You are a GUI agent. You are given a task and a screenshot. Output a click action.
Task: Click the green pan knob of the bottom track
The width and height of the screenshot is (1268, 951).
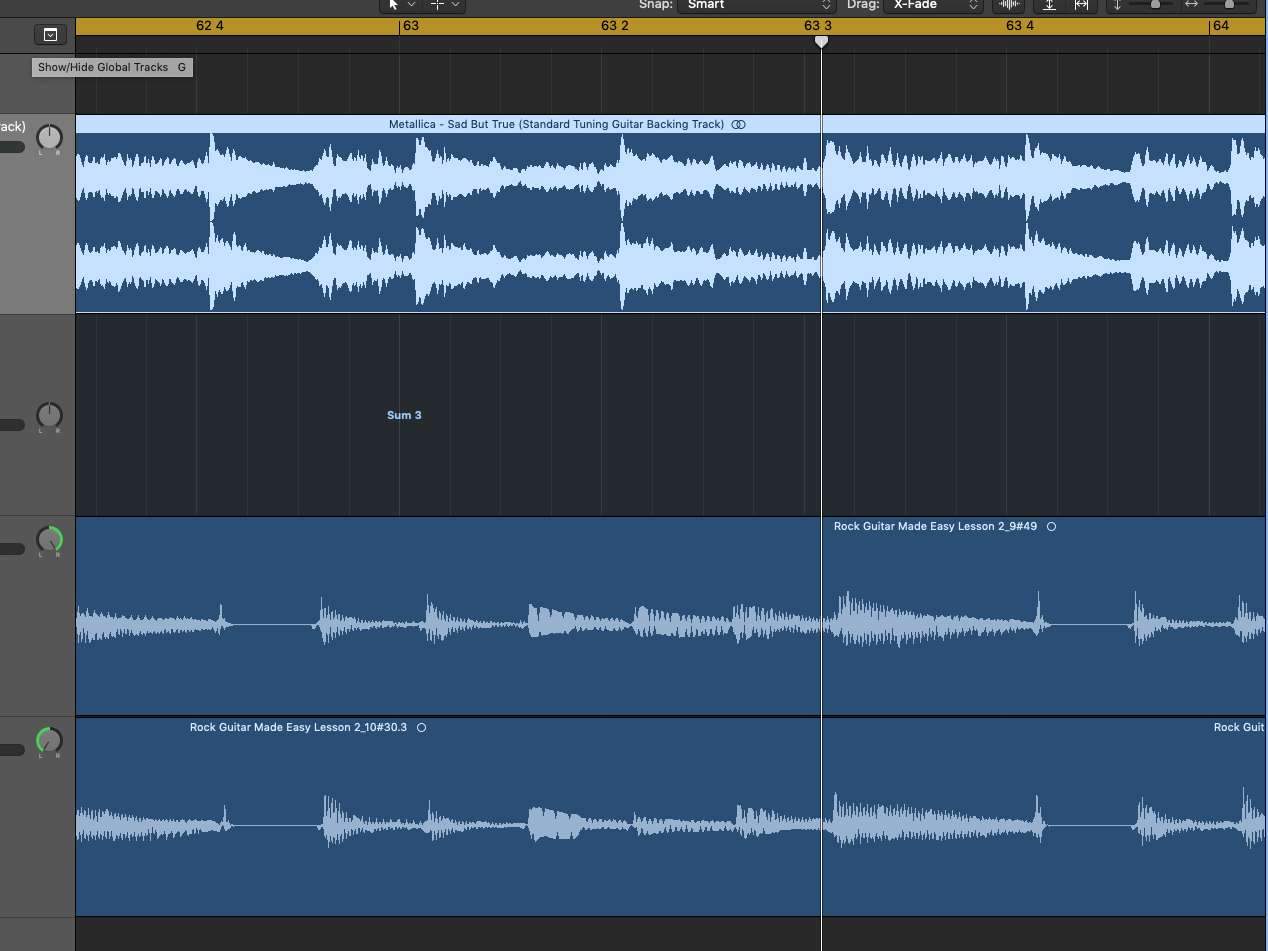point(49,741)
